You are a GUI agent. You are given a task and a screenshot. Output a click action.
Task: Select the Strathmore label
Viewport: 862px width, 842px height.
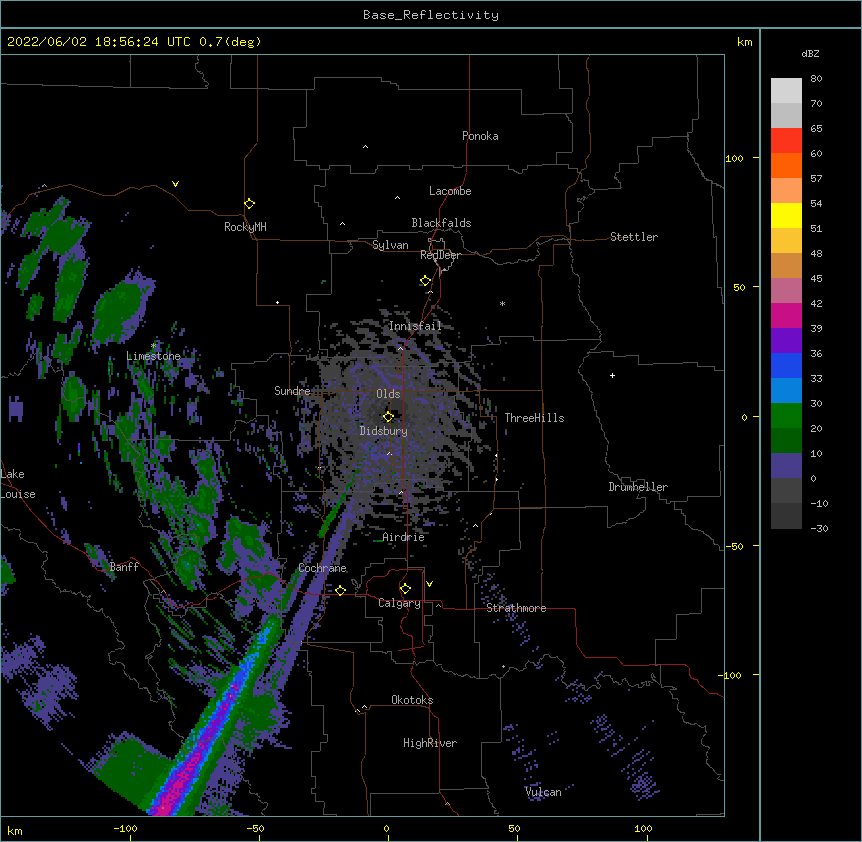click(x=516, y=608)
